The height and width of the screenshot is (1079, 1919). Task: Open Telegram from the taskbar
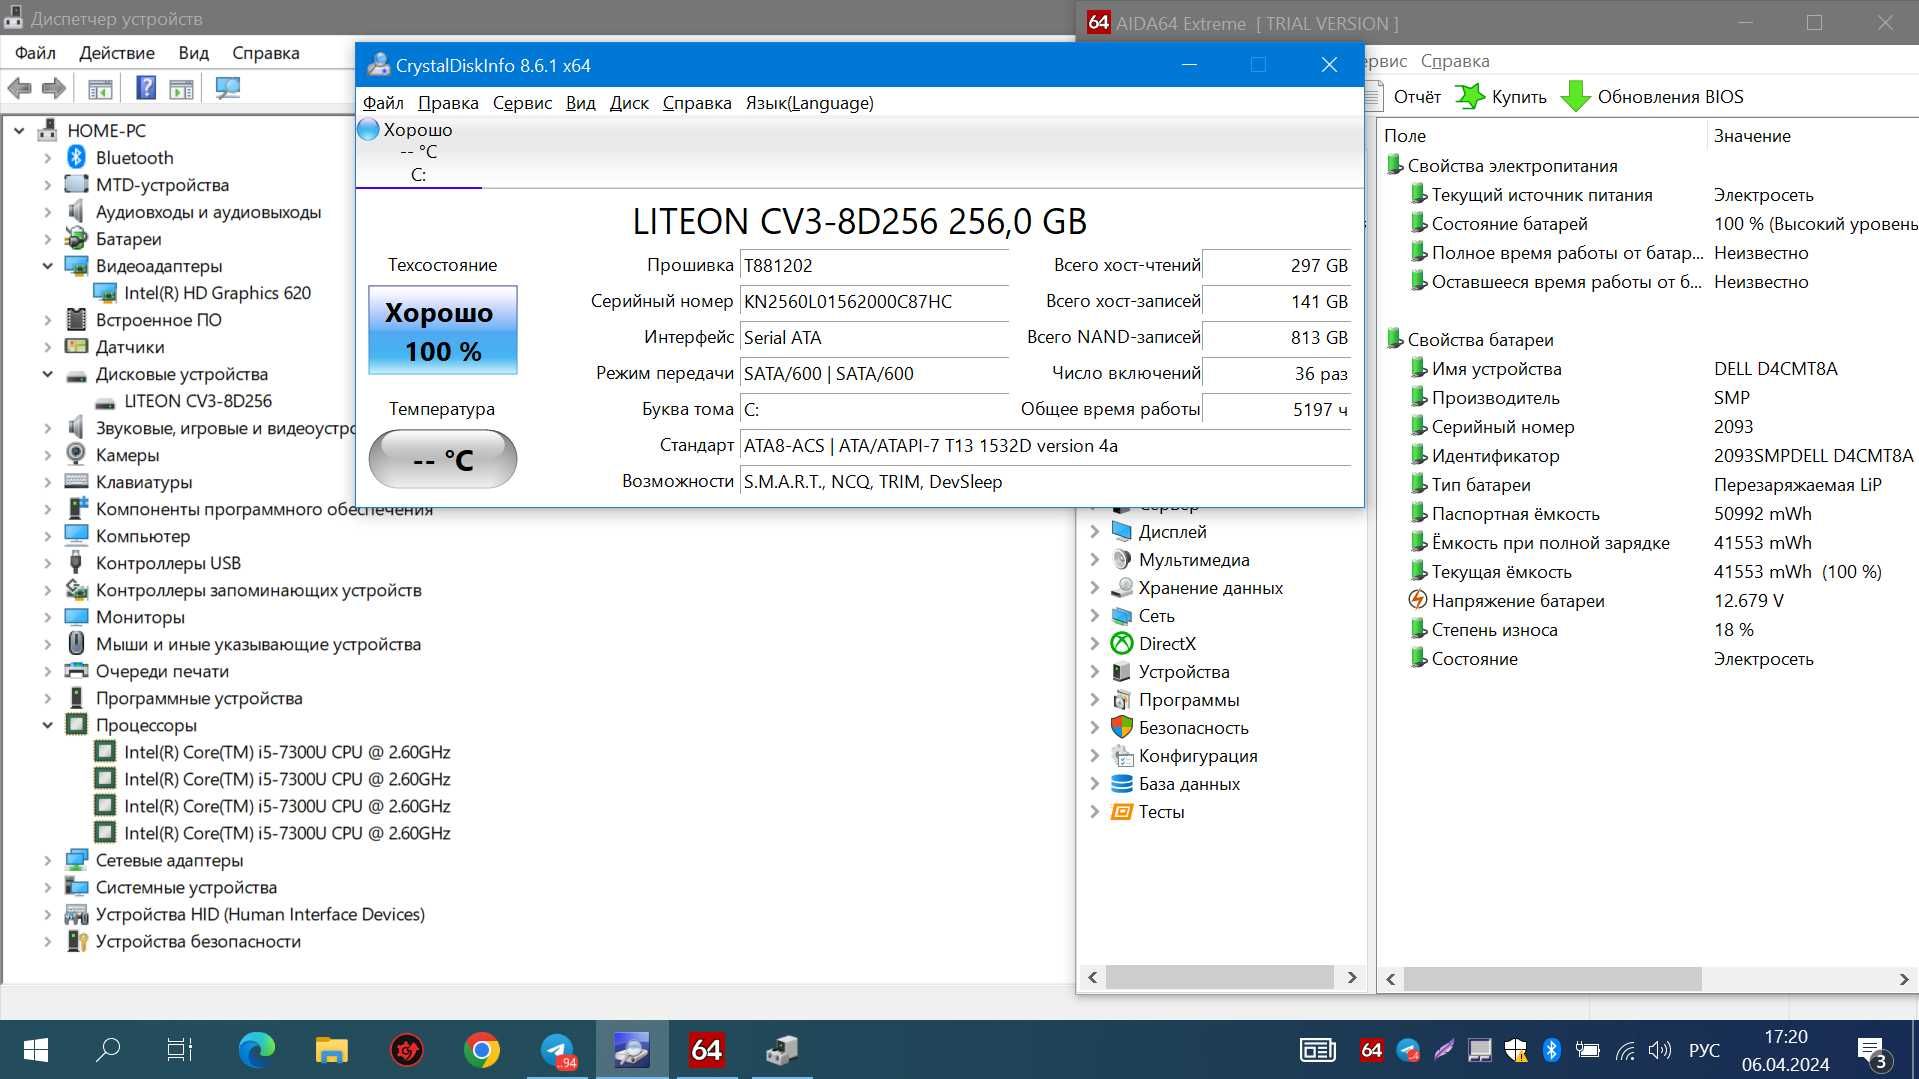pos(558,1049)
